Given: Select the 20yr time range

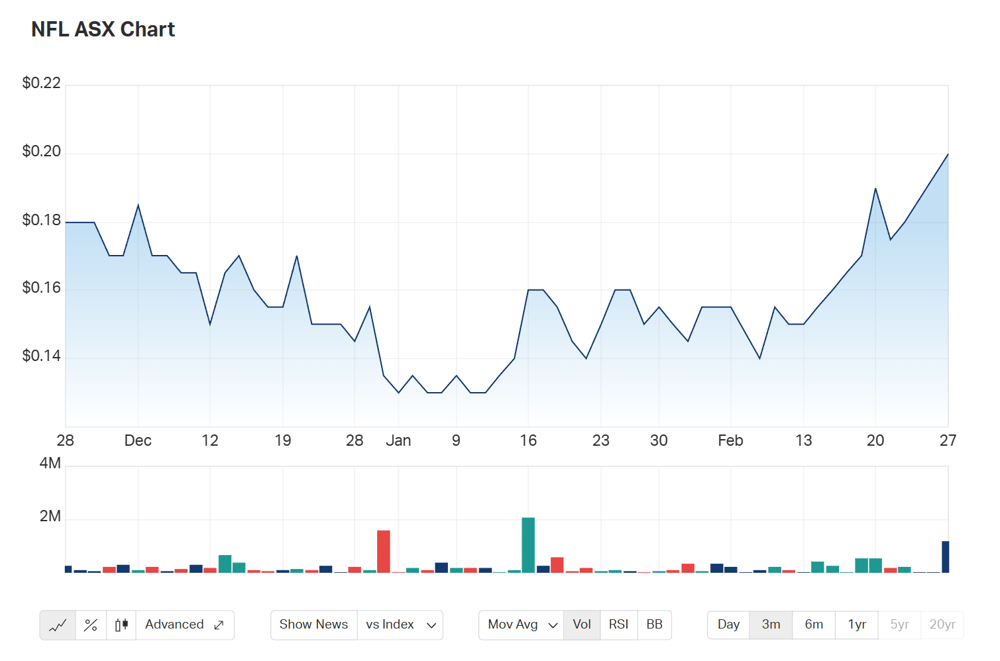Looking at the screenshot, I should [942, 624].
